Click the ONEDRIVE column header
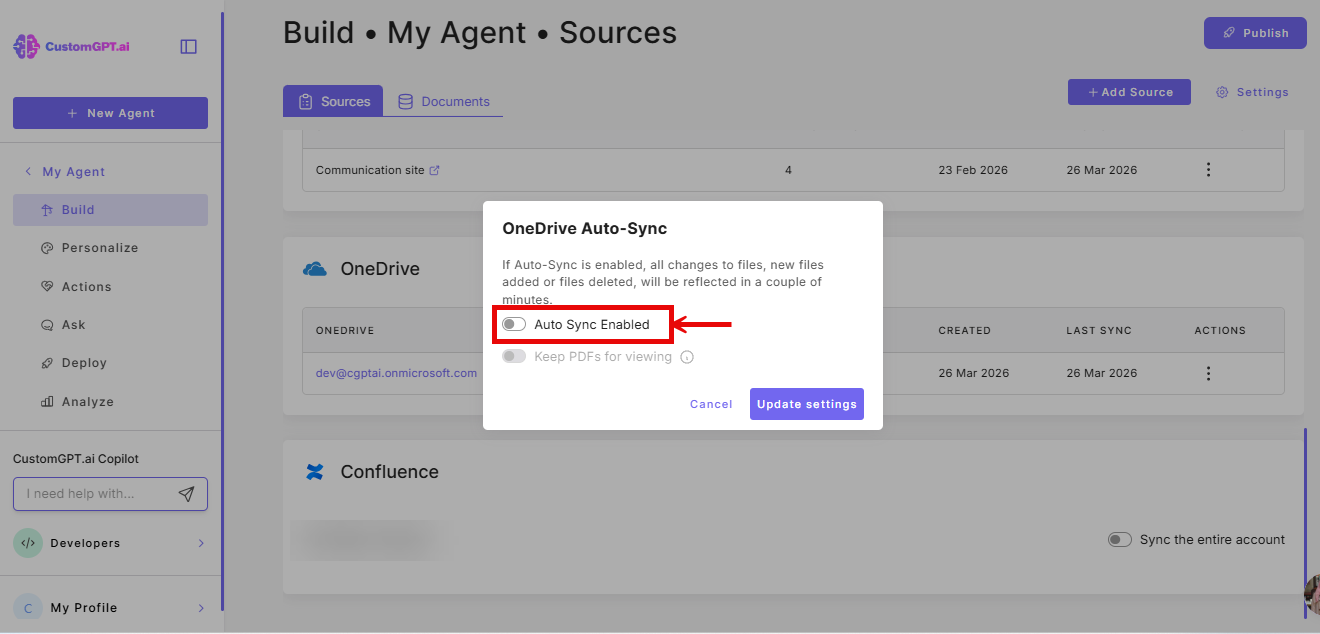Screen dimensions: 1320x634 pyautogui.click(x=345, y=330)
